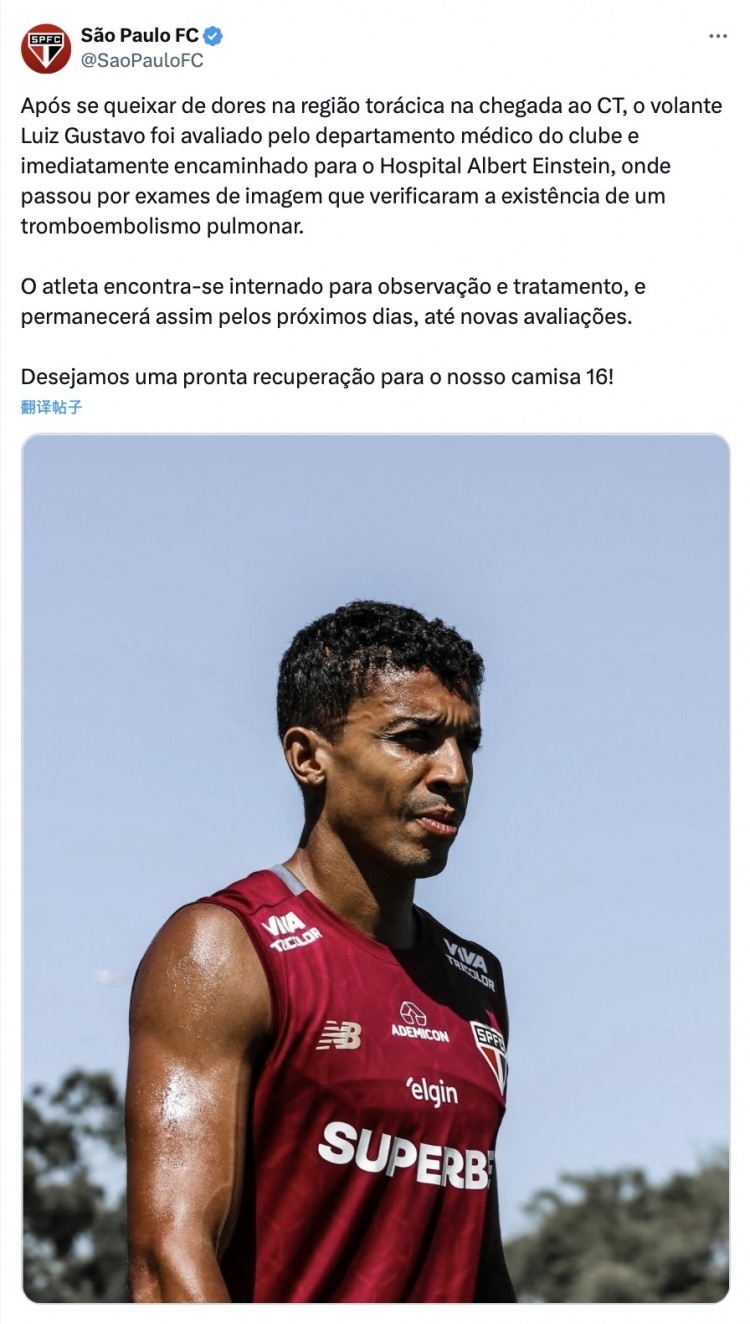Click the New Balance logo on jersey
This screenshot has width=750, height=1324.
coord(339,1035)
